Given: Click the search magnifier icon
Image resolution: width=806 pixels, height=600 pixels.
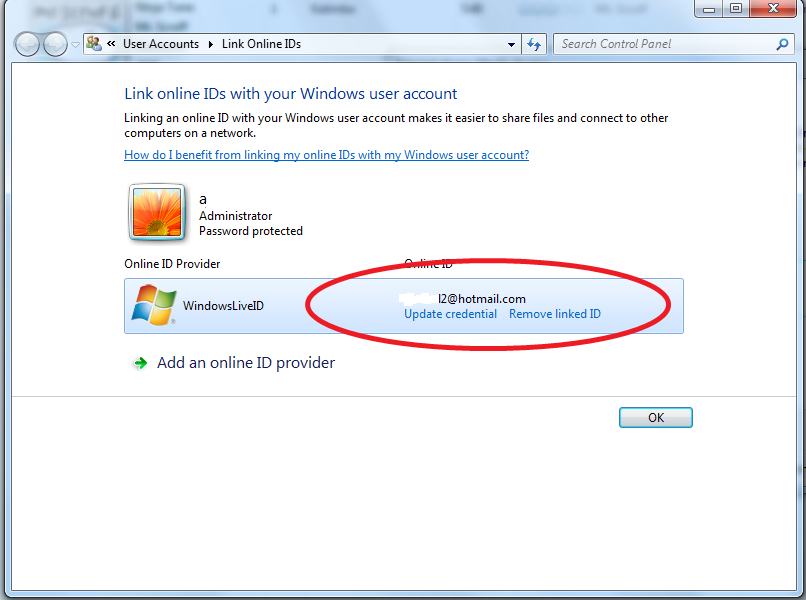Looking at the screenshot, I should click(782, 44).
